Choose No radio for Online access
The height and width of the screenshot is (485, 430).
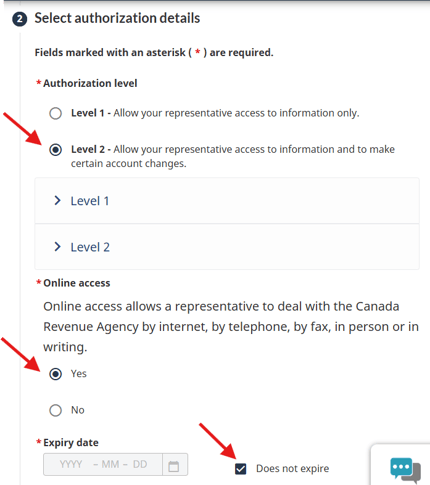coord(55,410)
